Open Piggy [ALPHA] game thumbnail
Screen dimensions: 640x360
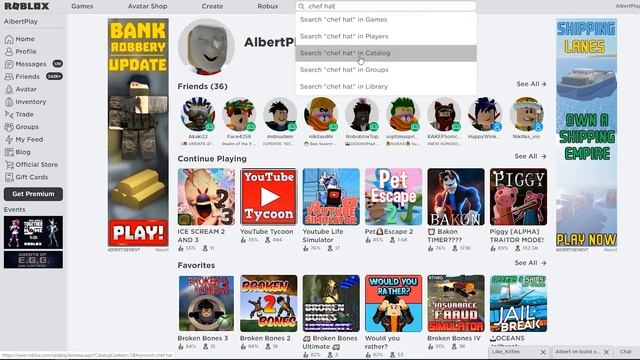click(518, 197)
